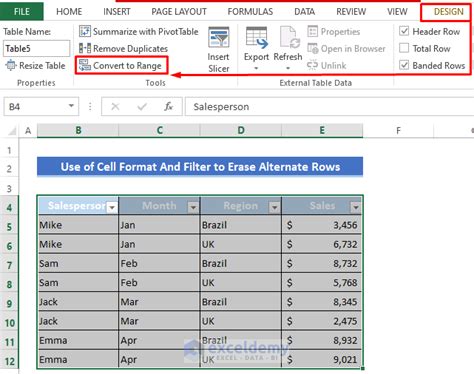Click the Refresh icon
The height and width of the screenshot is (374, 474).
coord(289,38)
